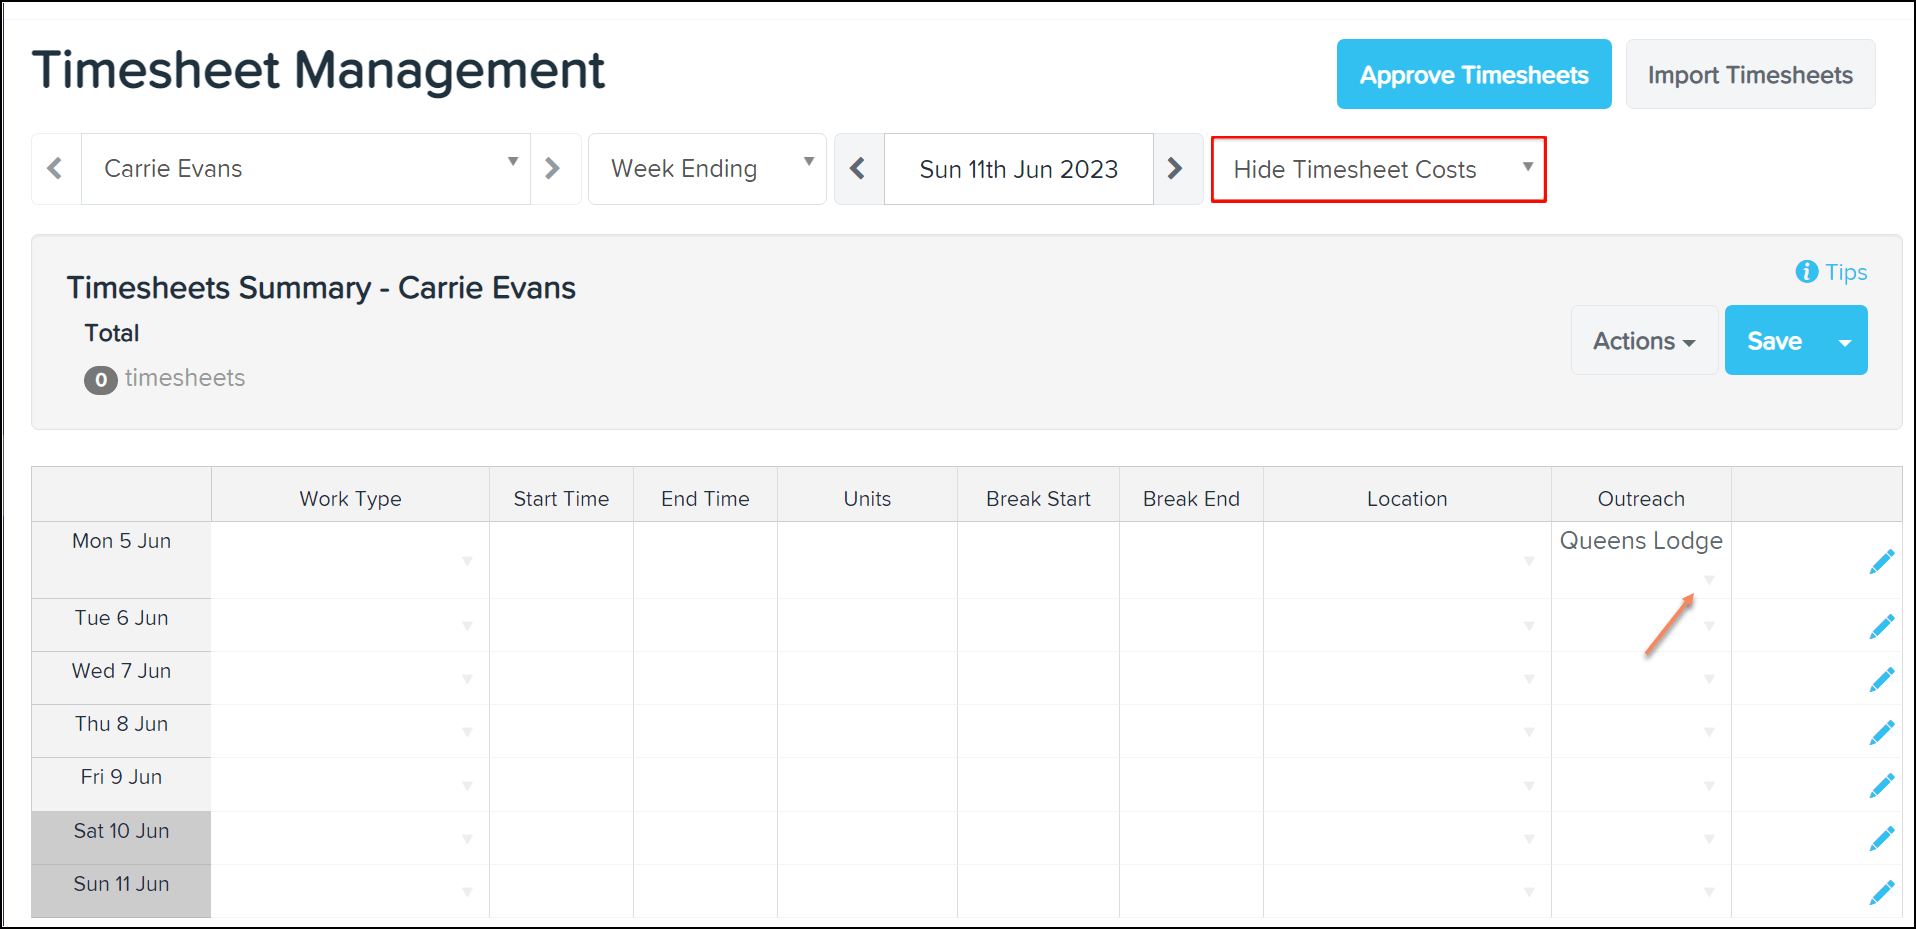1916x929 pixels.
Task: Edit the Thu 8 Jun timesheet entry
Action: pyautogui.click(x=1881, y=731)
